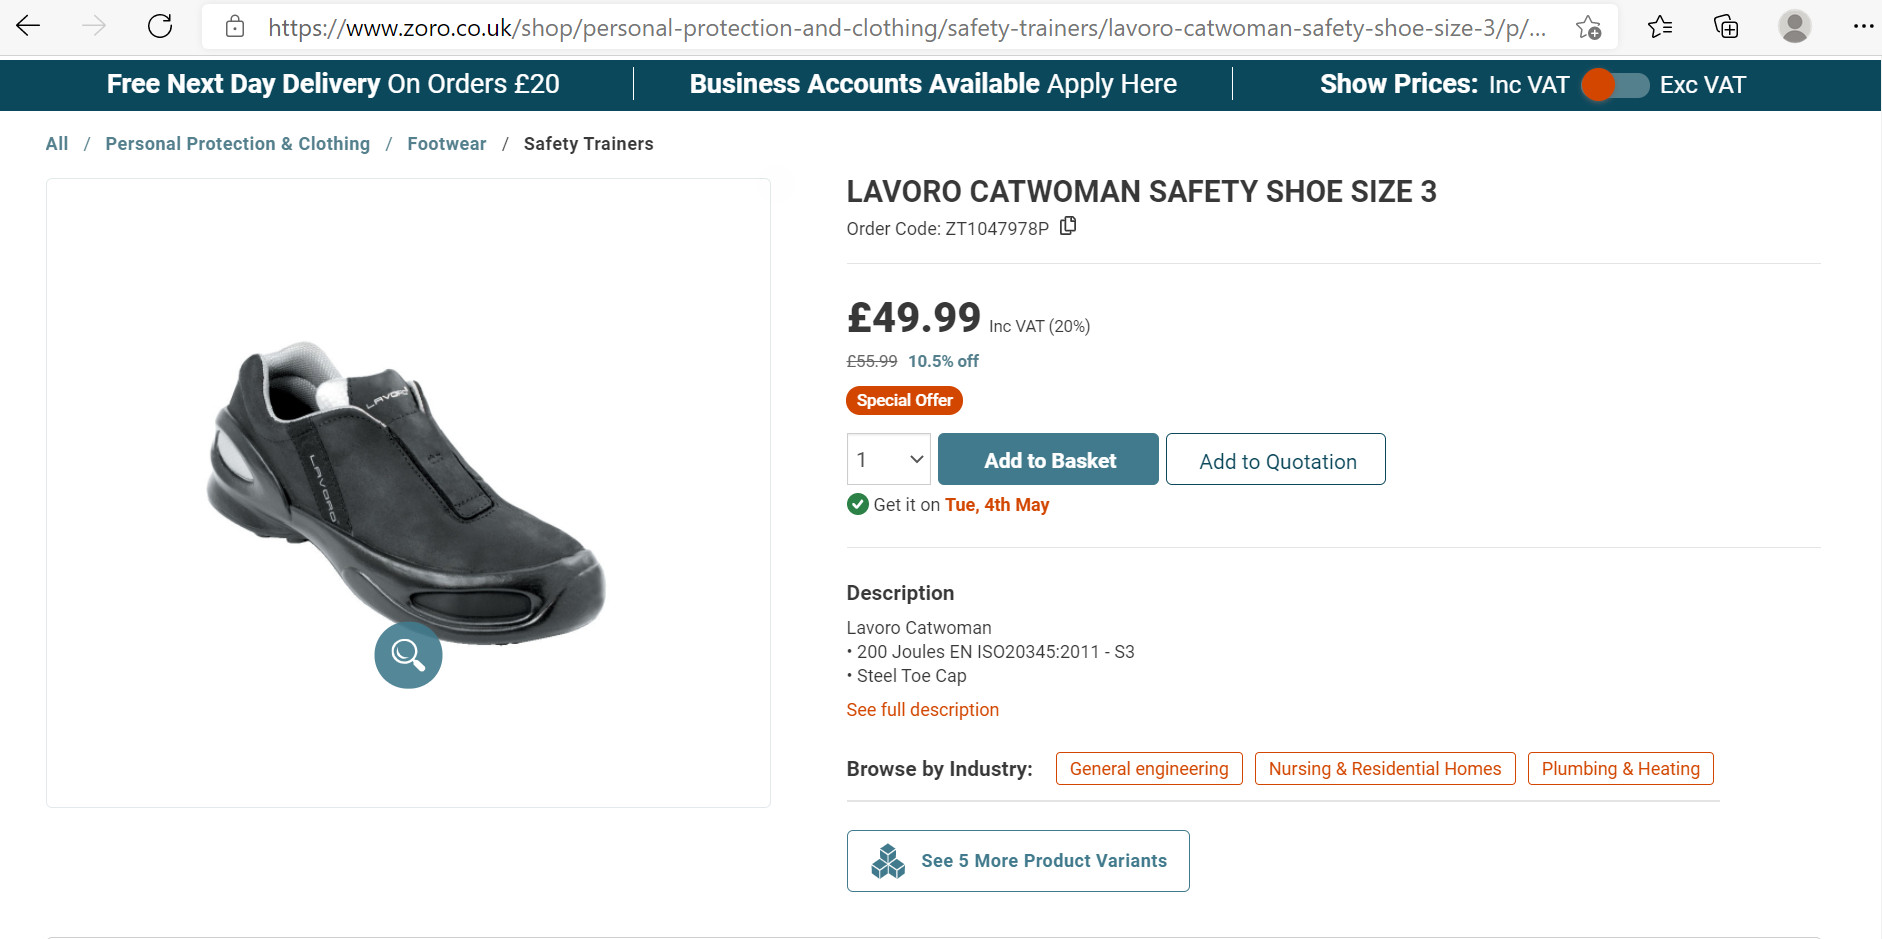Open See 5 More Product Variants

(1017, 861)
